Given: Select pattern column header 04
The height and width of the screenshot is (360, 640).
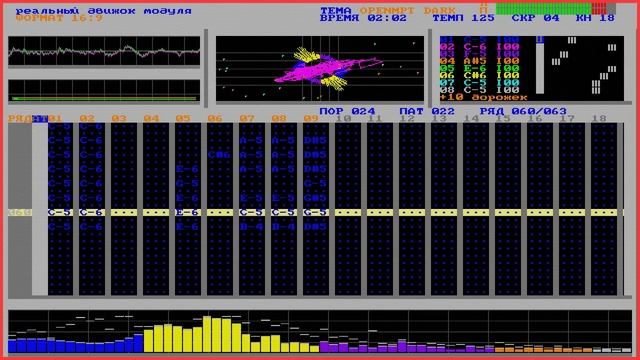Looking at the screenshot, I should pyautogui.click(x=151, y=119).
